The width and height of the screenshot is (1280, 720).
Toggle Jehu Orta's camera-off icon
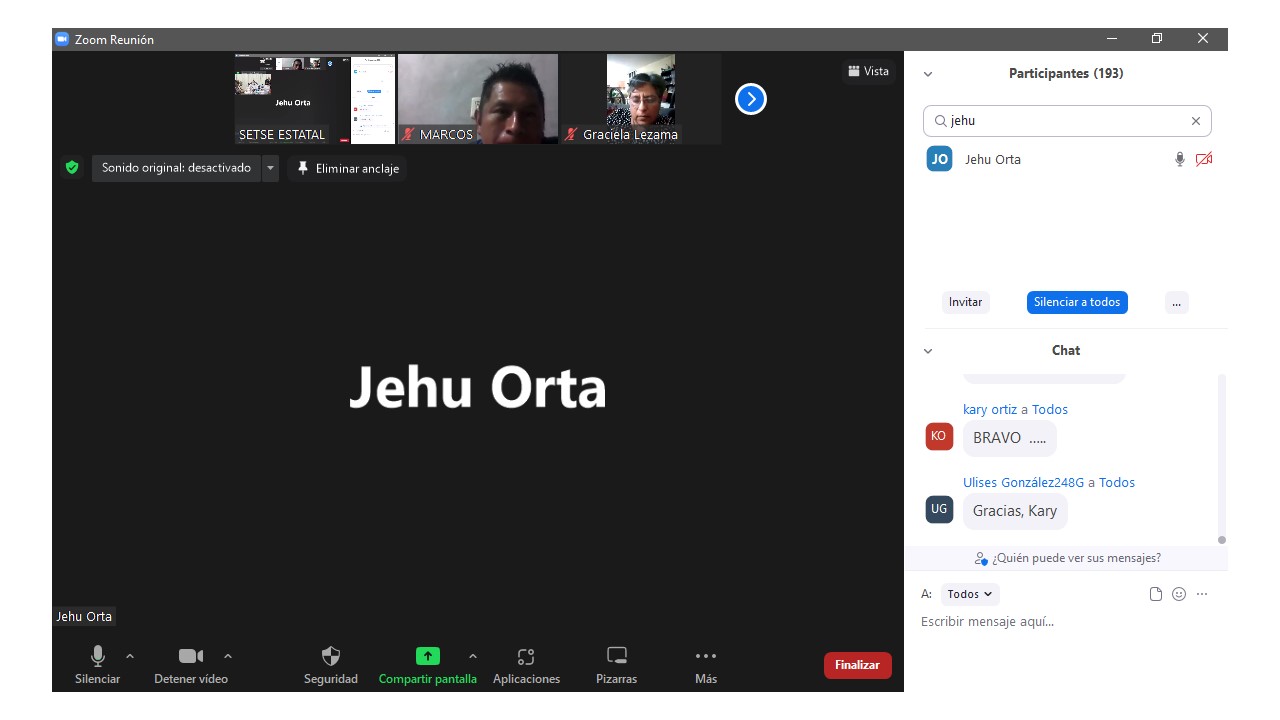pyautogui.click(x=1204, y=159)
